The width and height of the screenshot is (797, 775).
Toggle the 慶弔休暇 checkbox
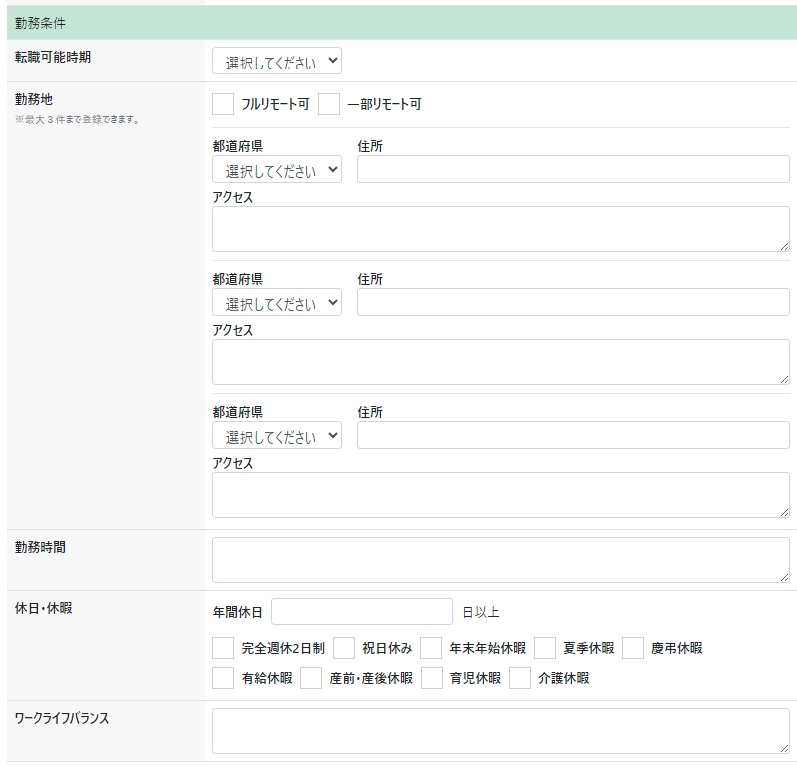pos(633,648)
